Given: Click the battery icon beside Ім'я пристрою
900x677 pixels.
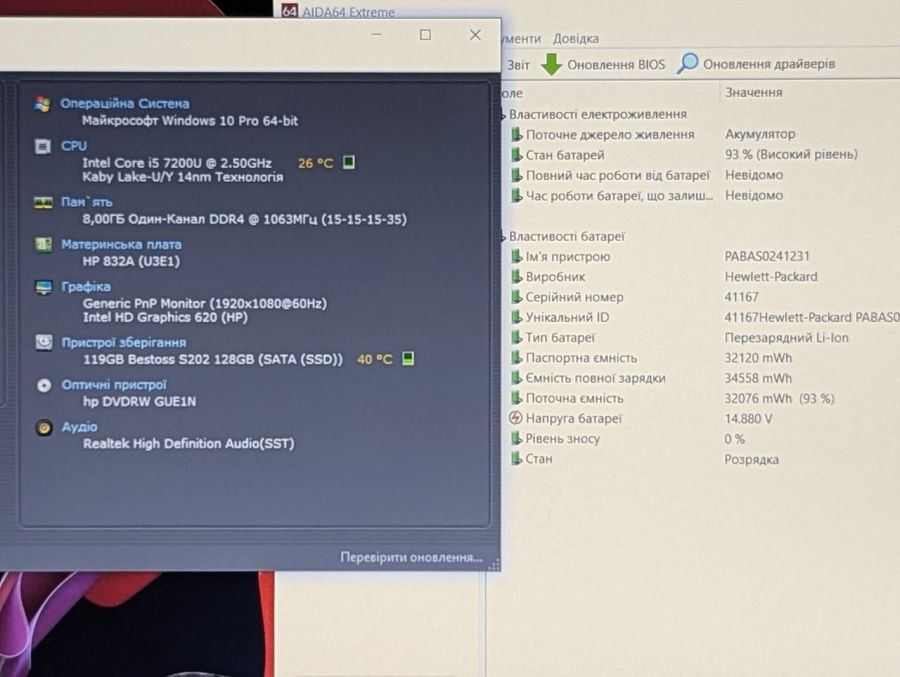Looking at the screenshot, I should [516, 257].
